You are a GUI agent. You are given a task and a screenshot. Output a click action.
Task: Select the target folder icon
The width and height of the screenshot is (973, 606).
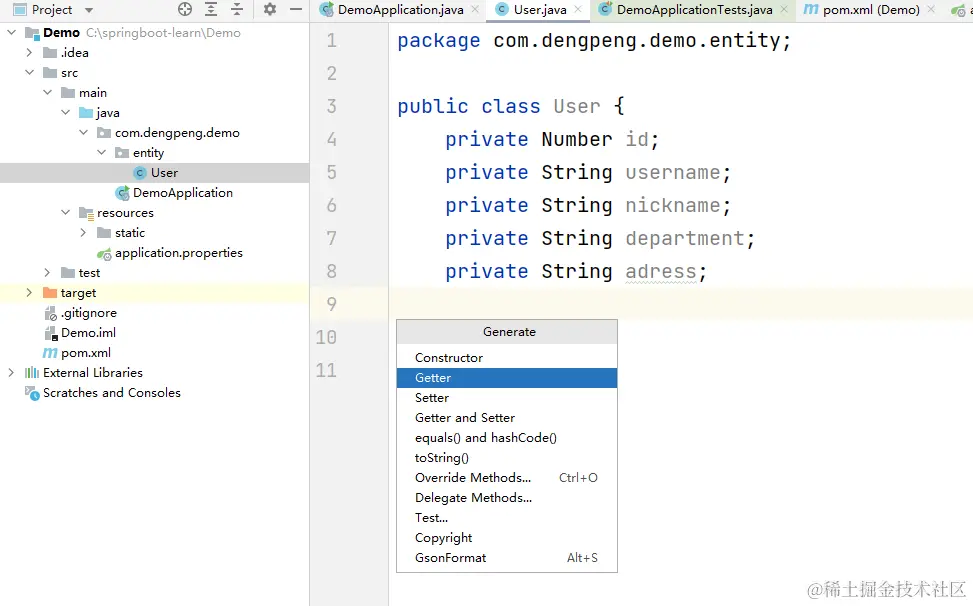(50, 292)
